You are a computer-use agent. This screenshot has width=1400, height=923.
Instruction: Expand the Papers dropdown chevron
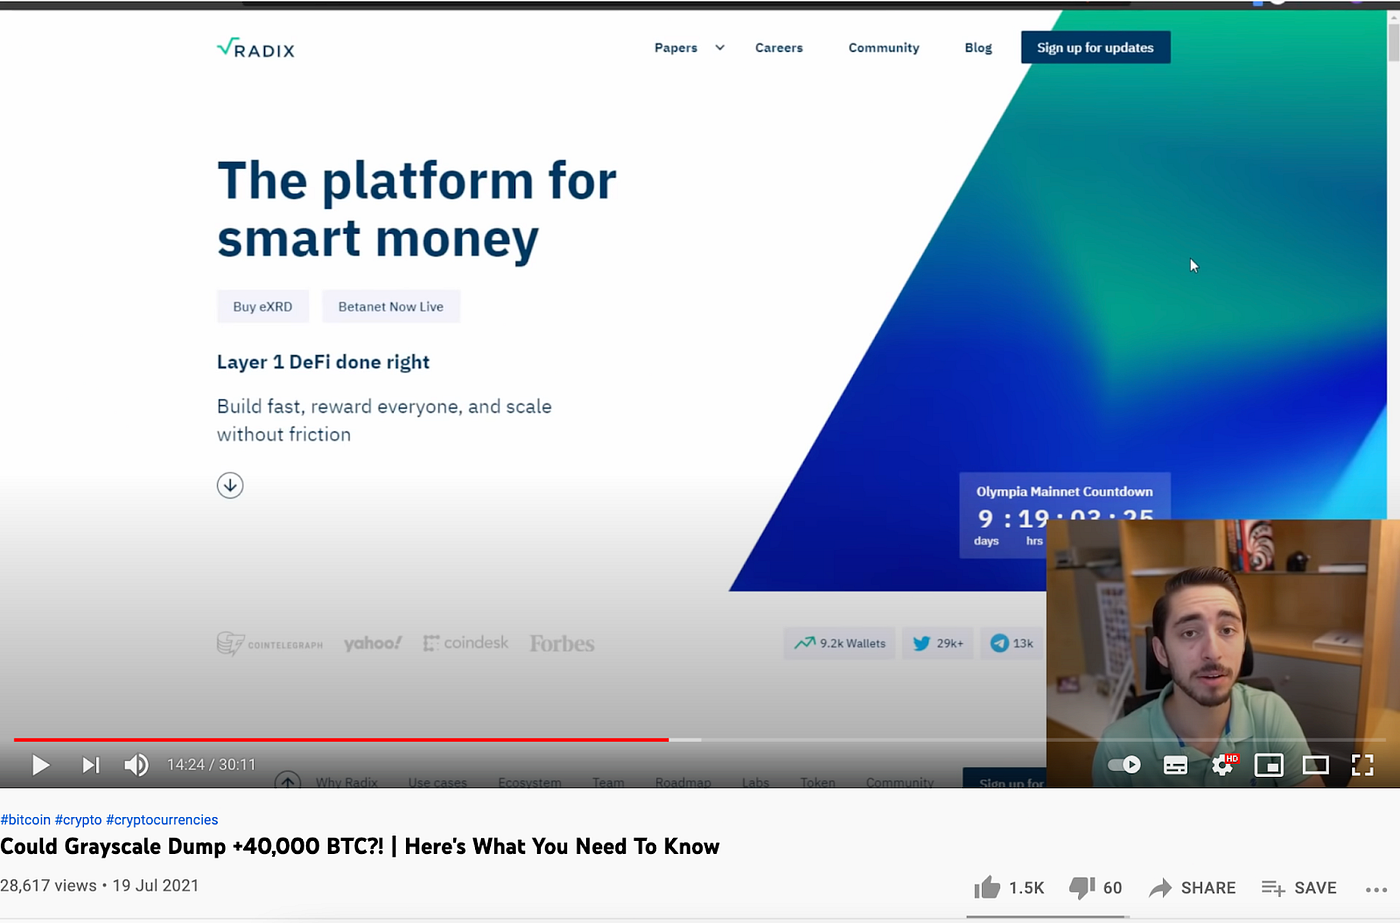719,48
